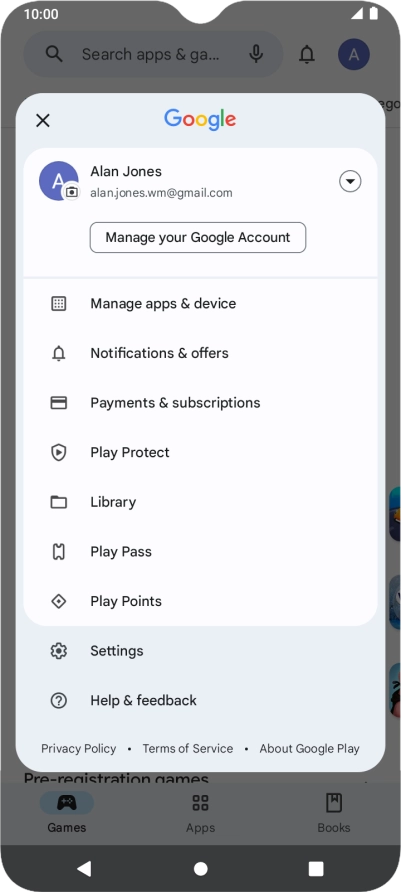Open the Privacy Policy link

[78, 749]
